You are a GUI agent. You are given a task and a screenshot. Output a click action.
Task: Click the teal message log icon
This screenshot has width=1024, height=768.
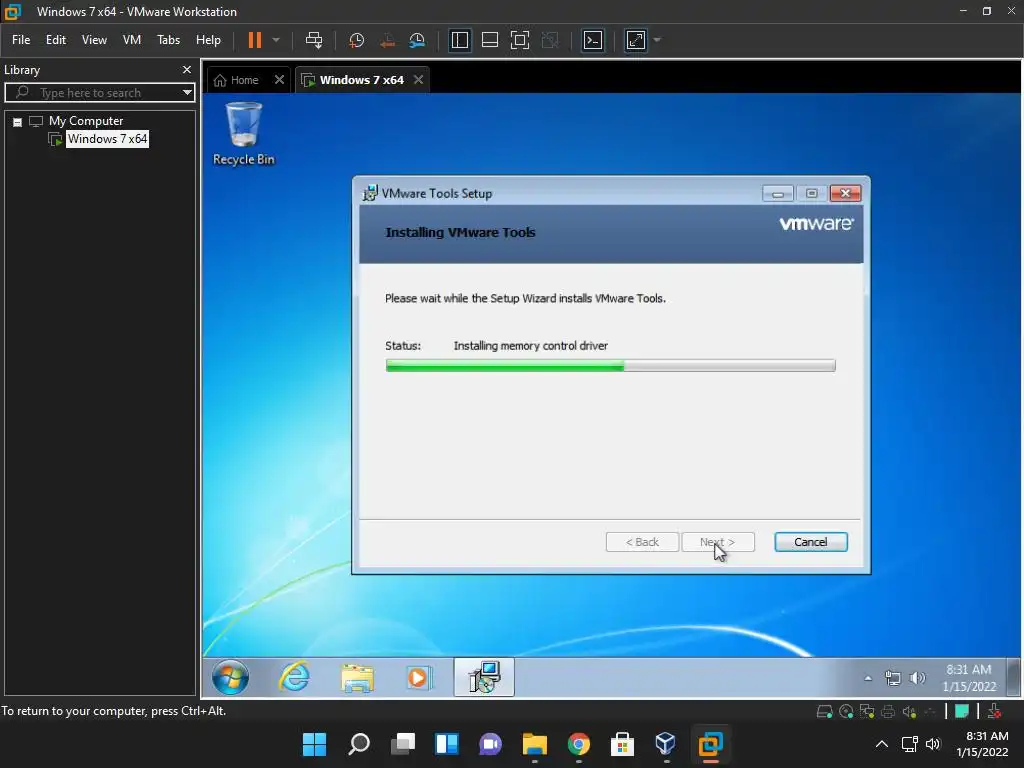coord(961,711)
